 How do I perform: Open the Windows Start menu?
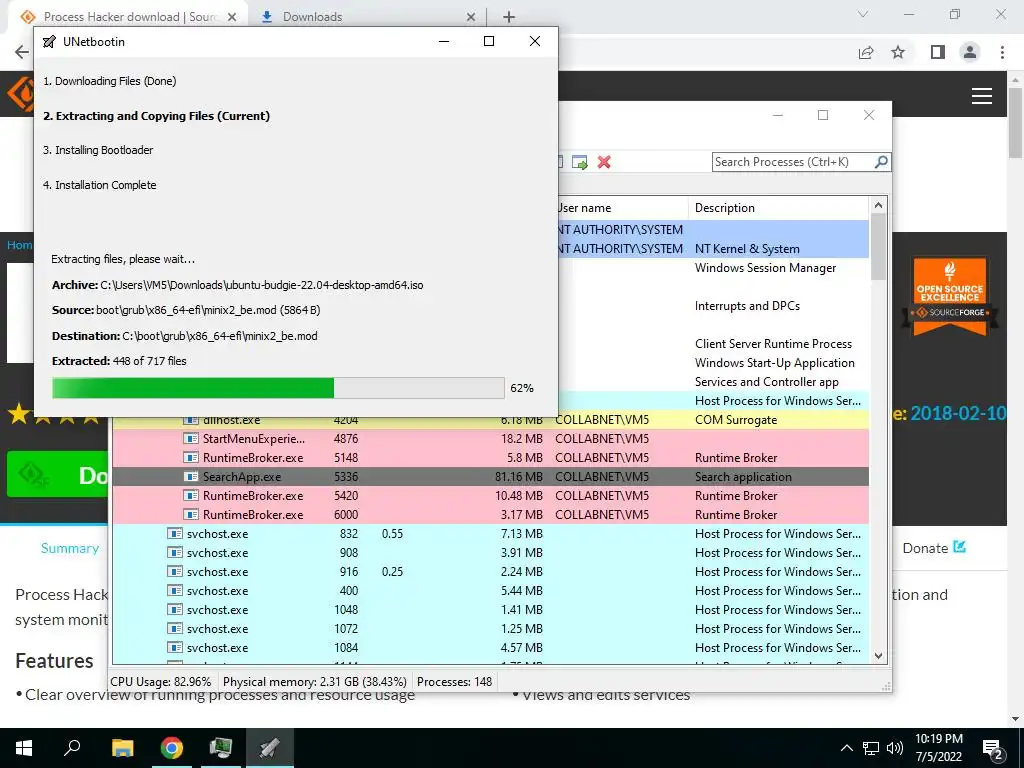point(24,748)
